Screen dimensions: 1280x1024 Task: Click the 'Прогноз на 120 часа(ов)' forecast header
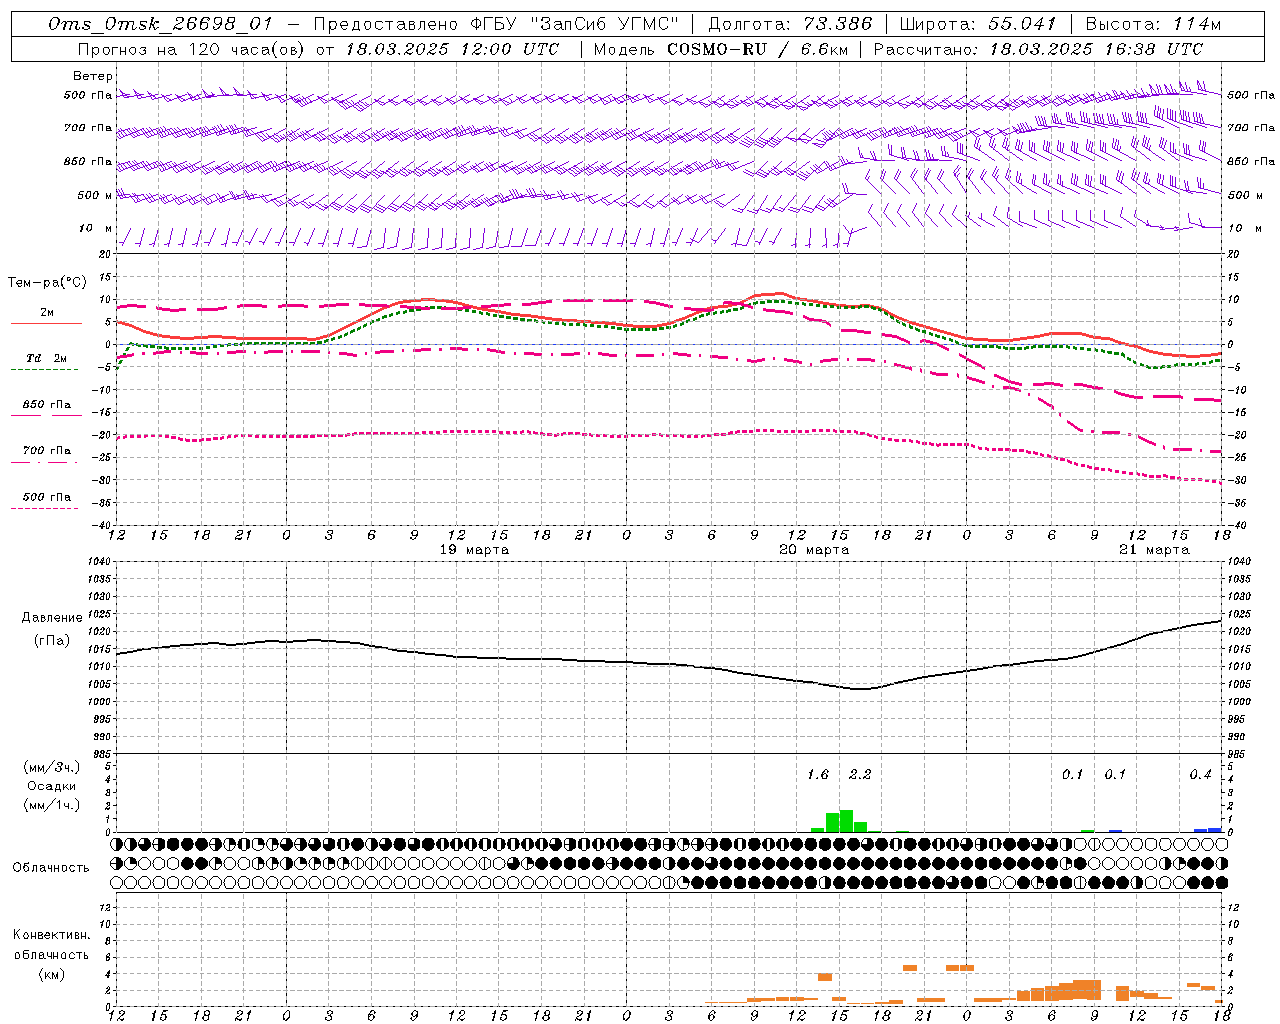point(192,49)
